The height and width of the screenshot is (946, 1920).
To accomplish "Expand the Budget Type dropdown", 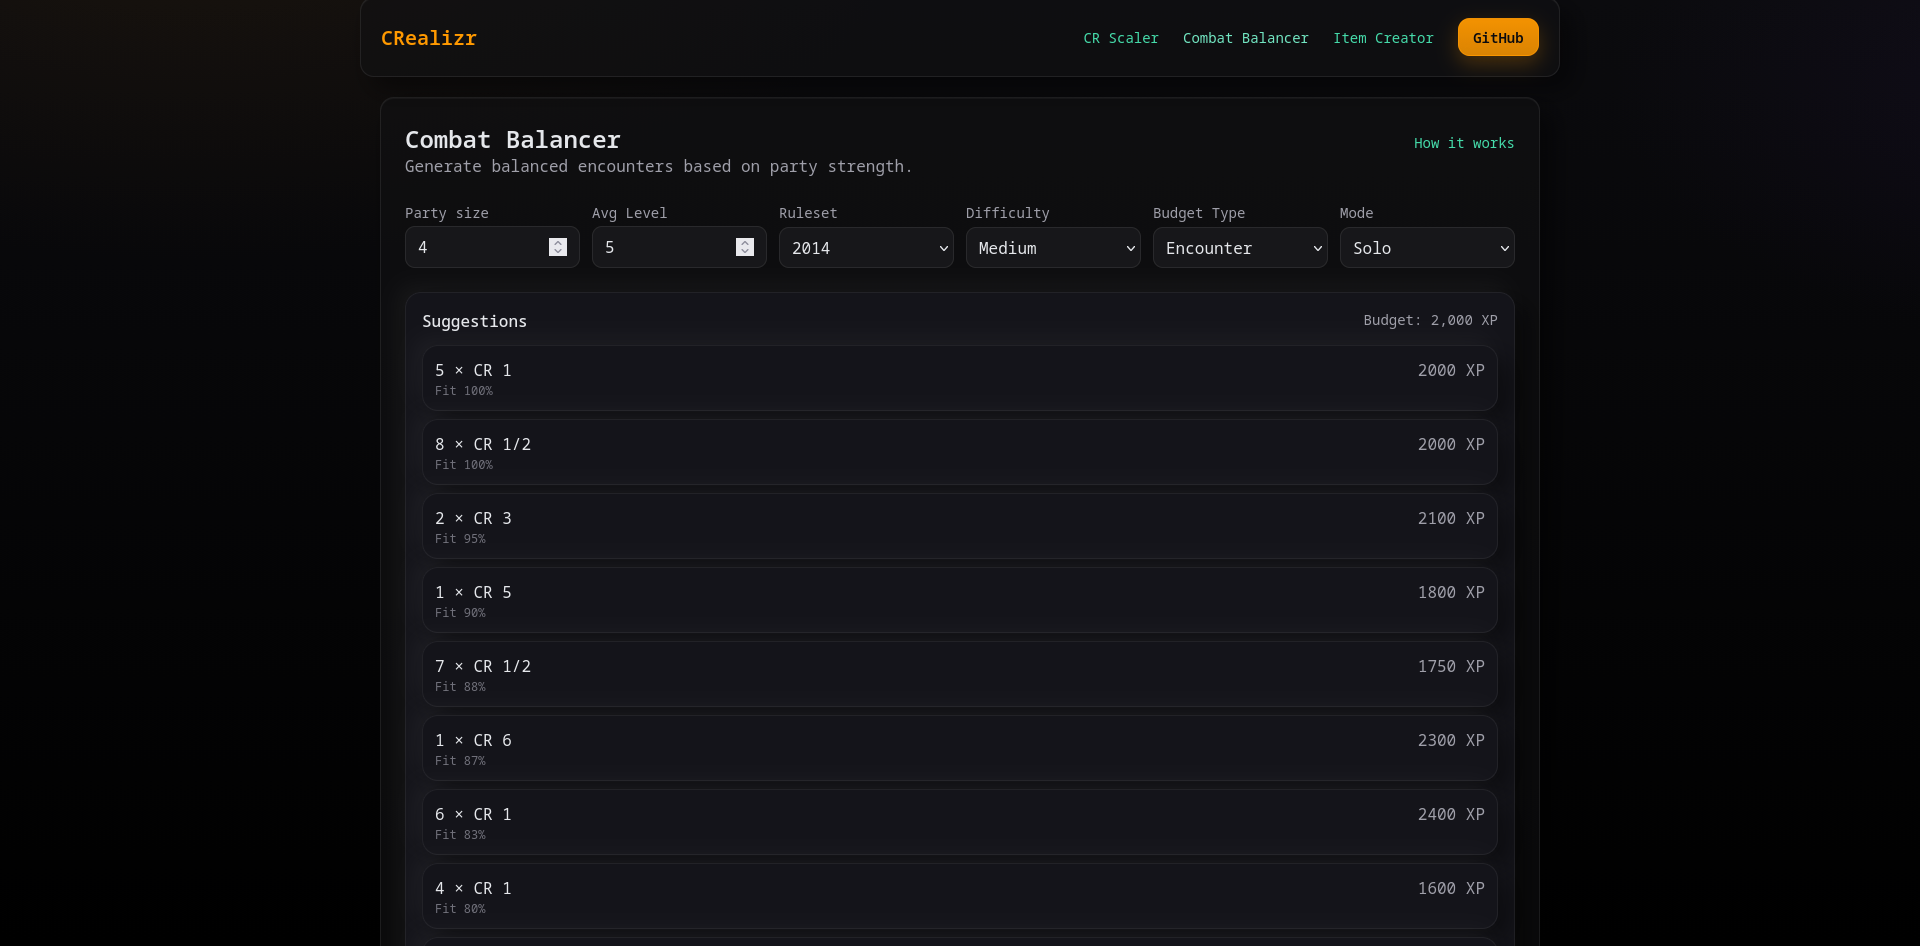I will click(1240, 248).
